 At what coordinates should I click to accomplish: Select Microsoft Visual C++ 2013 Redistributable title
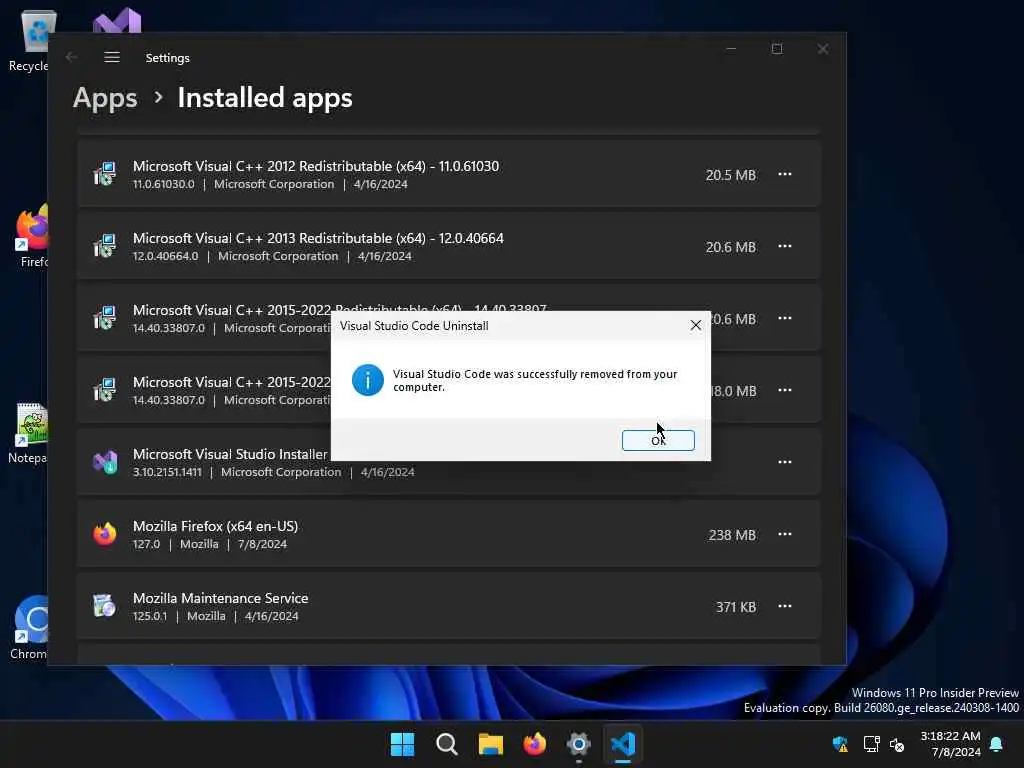point(318,238)
